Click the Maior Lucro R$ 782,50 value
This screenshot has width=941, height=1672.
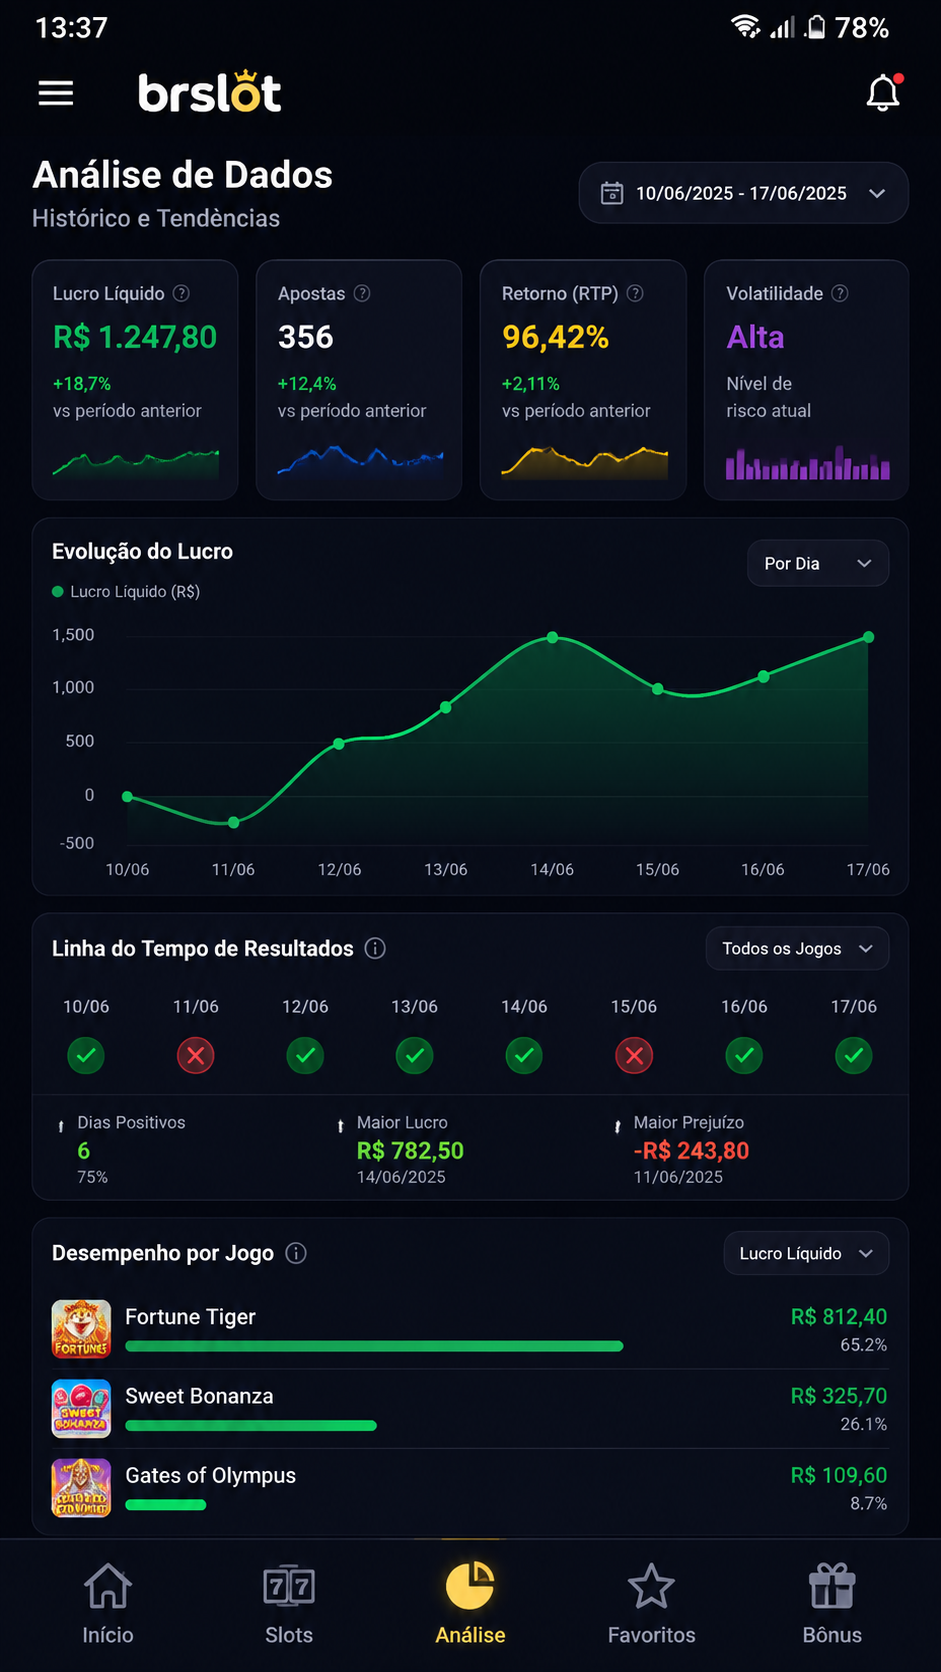point(410,1151)
